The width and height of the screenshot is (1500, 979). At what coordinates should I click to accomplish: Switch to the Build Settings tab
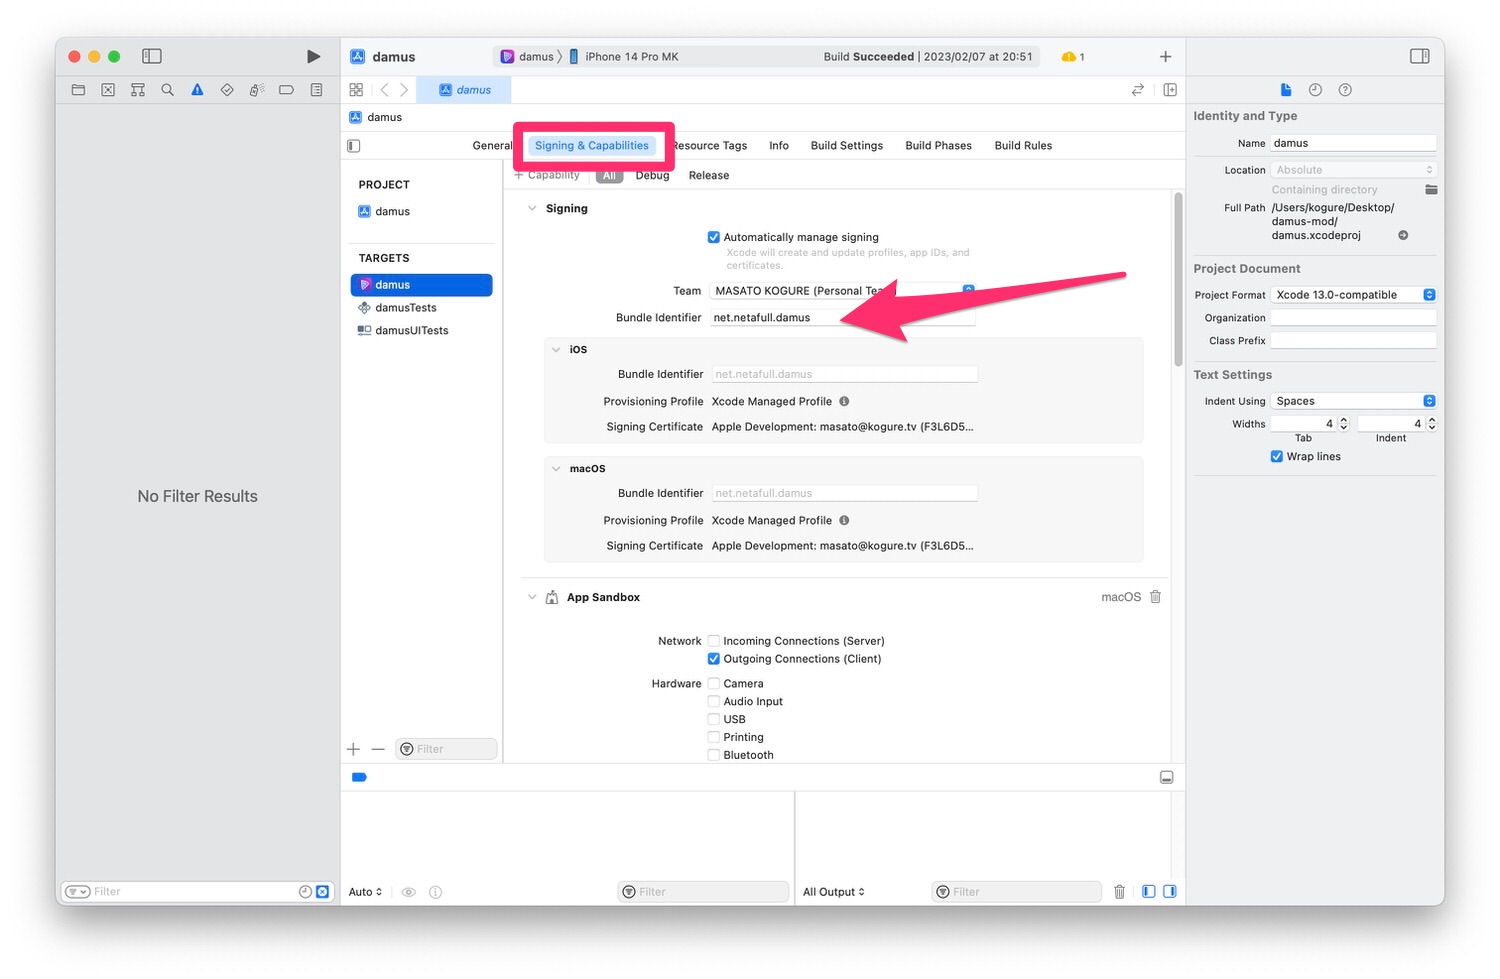(847, 146)
